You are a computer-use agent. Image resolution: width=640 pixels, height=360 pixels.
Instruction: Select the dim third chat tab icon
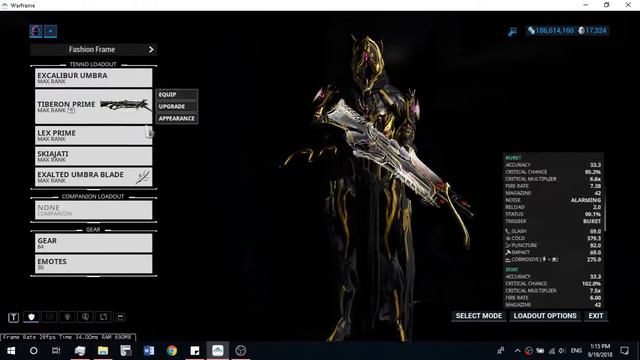(49, 317)
